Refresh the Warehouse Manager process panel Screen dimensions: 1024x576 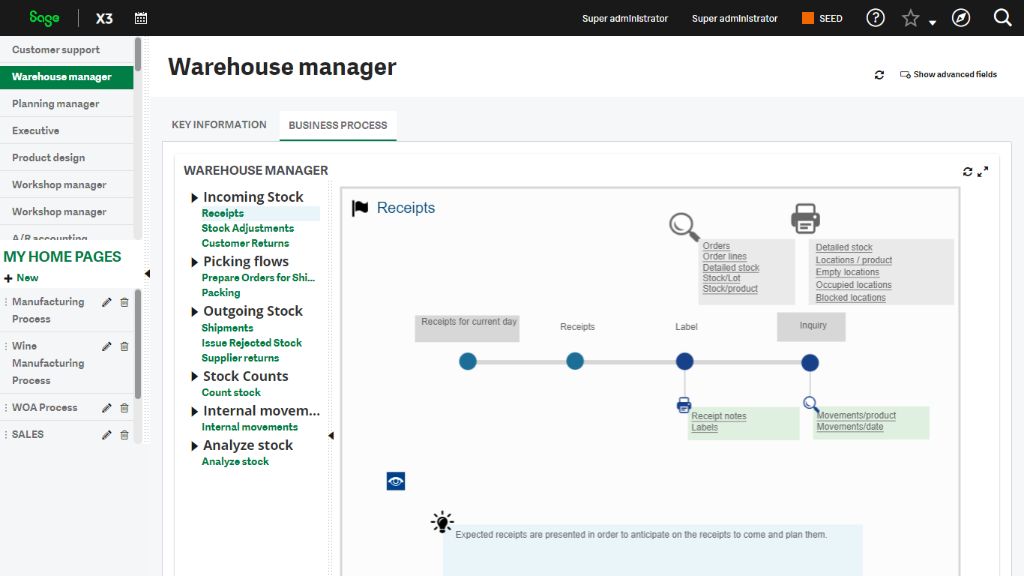[967, 171]
